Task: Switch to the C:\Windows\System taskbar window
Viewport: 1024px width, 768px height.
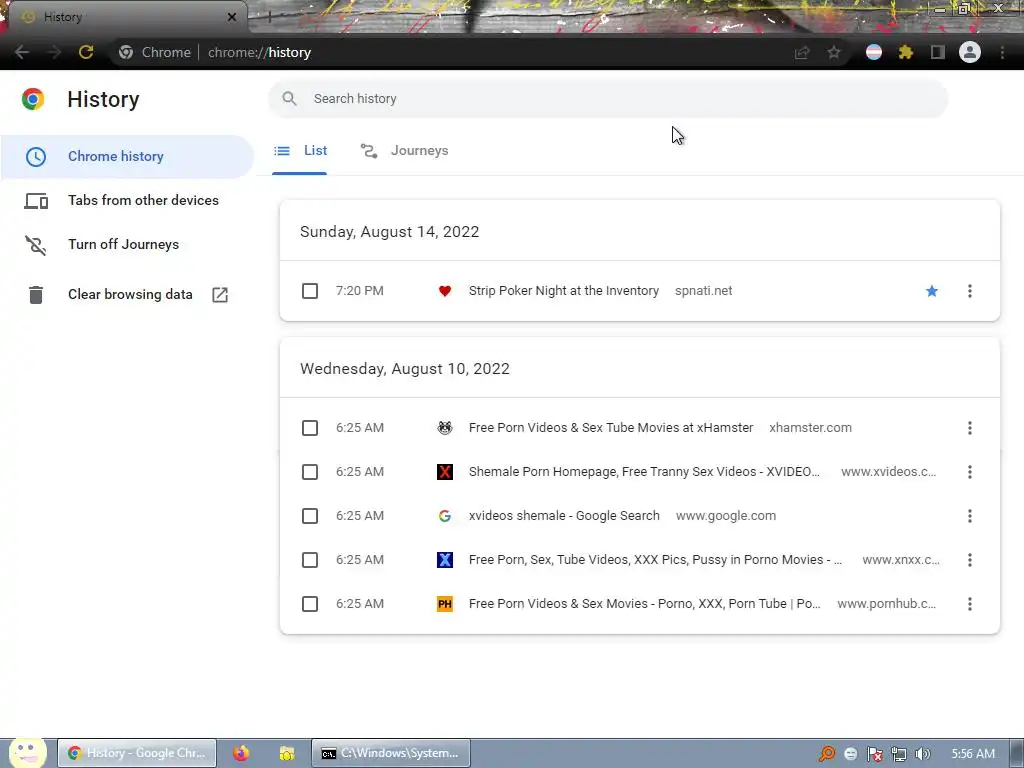Action: [391, 753]
